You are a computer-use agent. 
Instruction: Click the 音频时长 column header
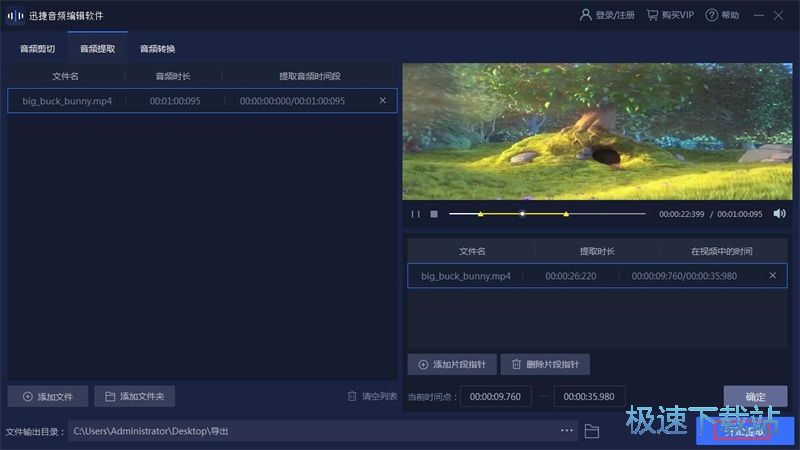[x=173, y=76]
